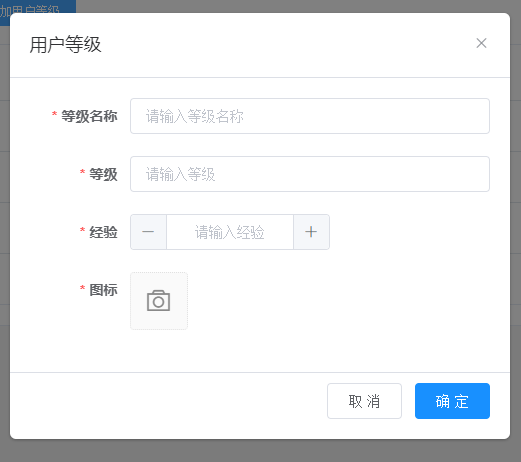Increase 经验 value with the plus button
The image size is (521, 462).
(x=311, y=232)
